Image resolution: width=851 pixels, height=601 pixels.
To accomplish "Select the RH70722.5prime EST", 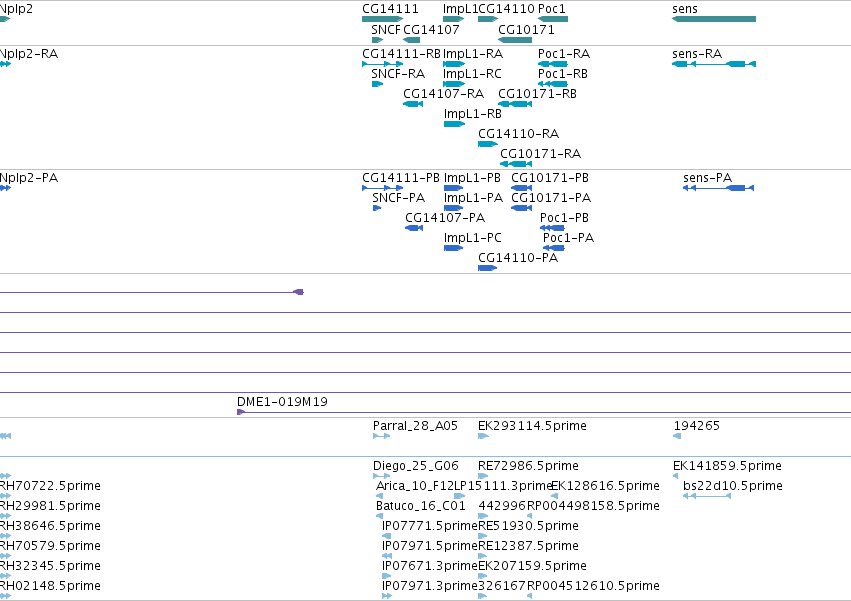I will pos(5,496).
